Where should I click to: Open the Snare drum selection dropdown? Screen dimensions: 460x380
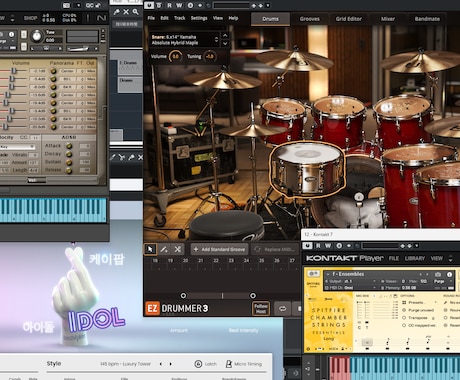point(184,40)
